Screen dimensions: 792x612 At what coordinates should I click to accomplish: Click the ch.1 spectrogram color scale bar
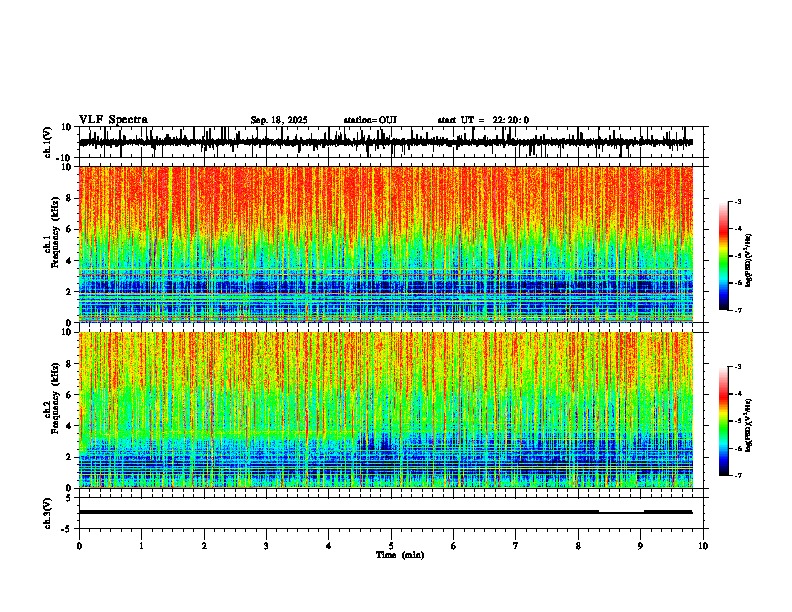pyautogui.click(x=724, y=256)
